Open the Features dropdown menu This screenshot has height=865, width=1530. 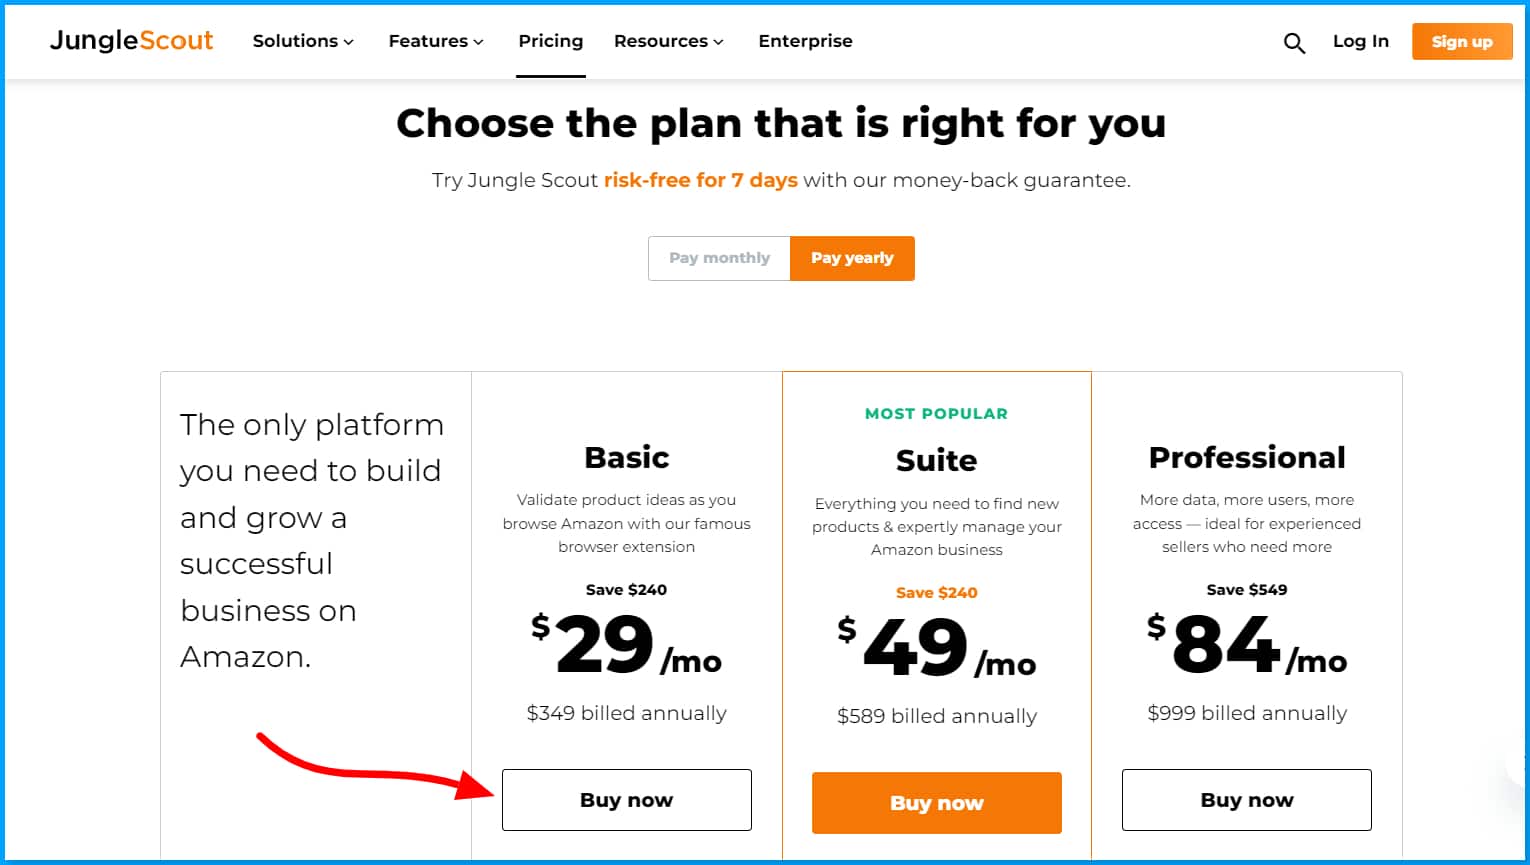pos(436,41)
